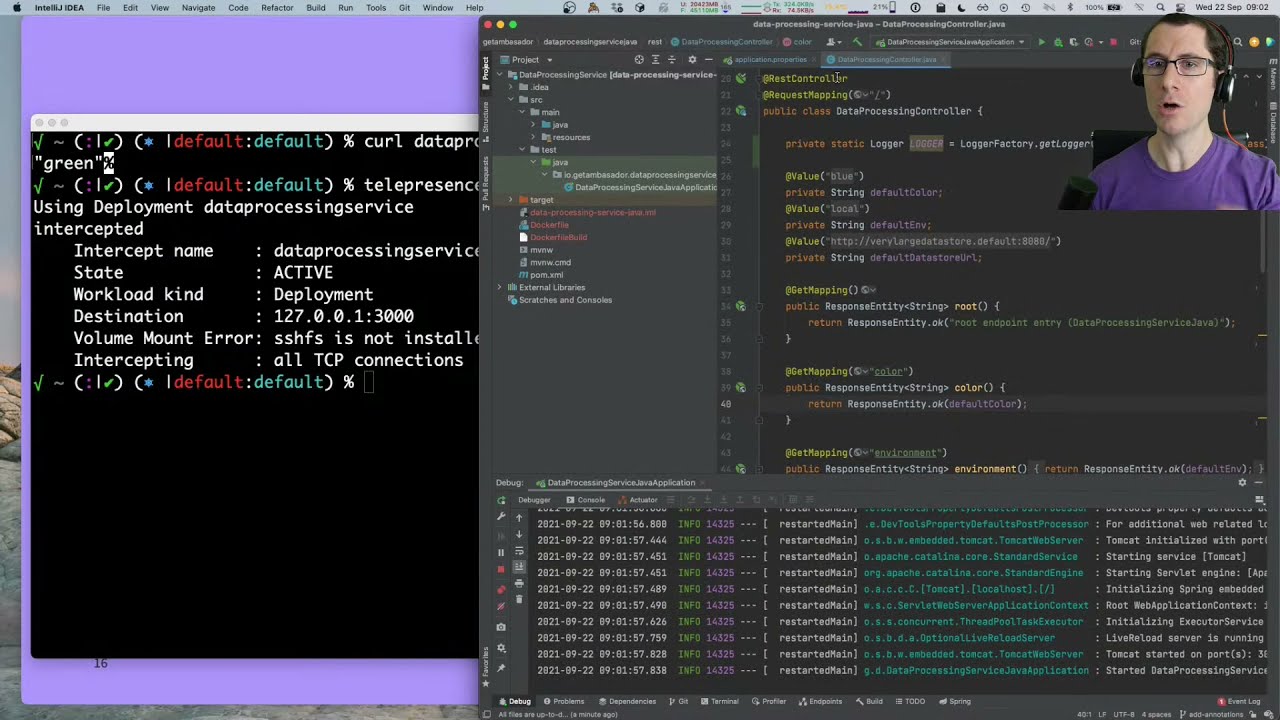This screenshot has height=720, width=1280.
Task: Select DataProcessingController.java editor tab
Action: click(886, 59)
